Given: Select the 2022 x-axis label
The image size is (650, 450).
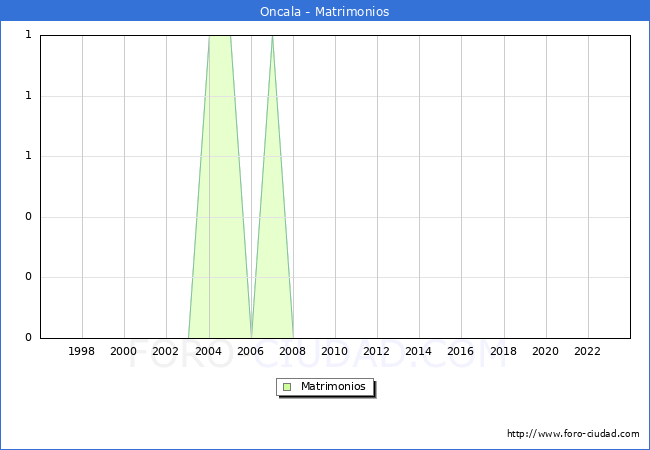Looking at the screenshot, I should click(x=587, y=351).
